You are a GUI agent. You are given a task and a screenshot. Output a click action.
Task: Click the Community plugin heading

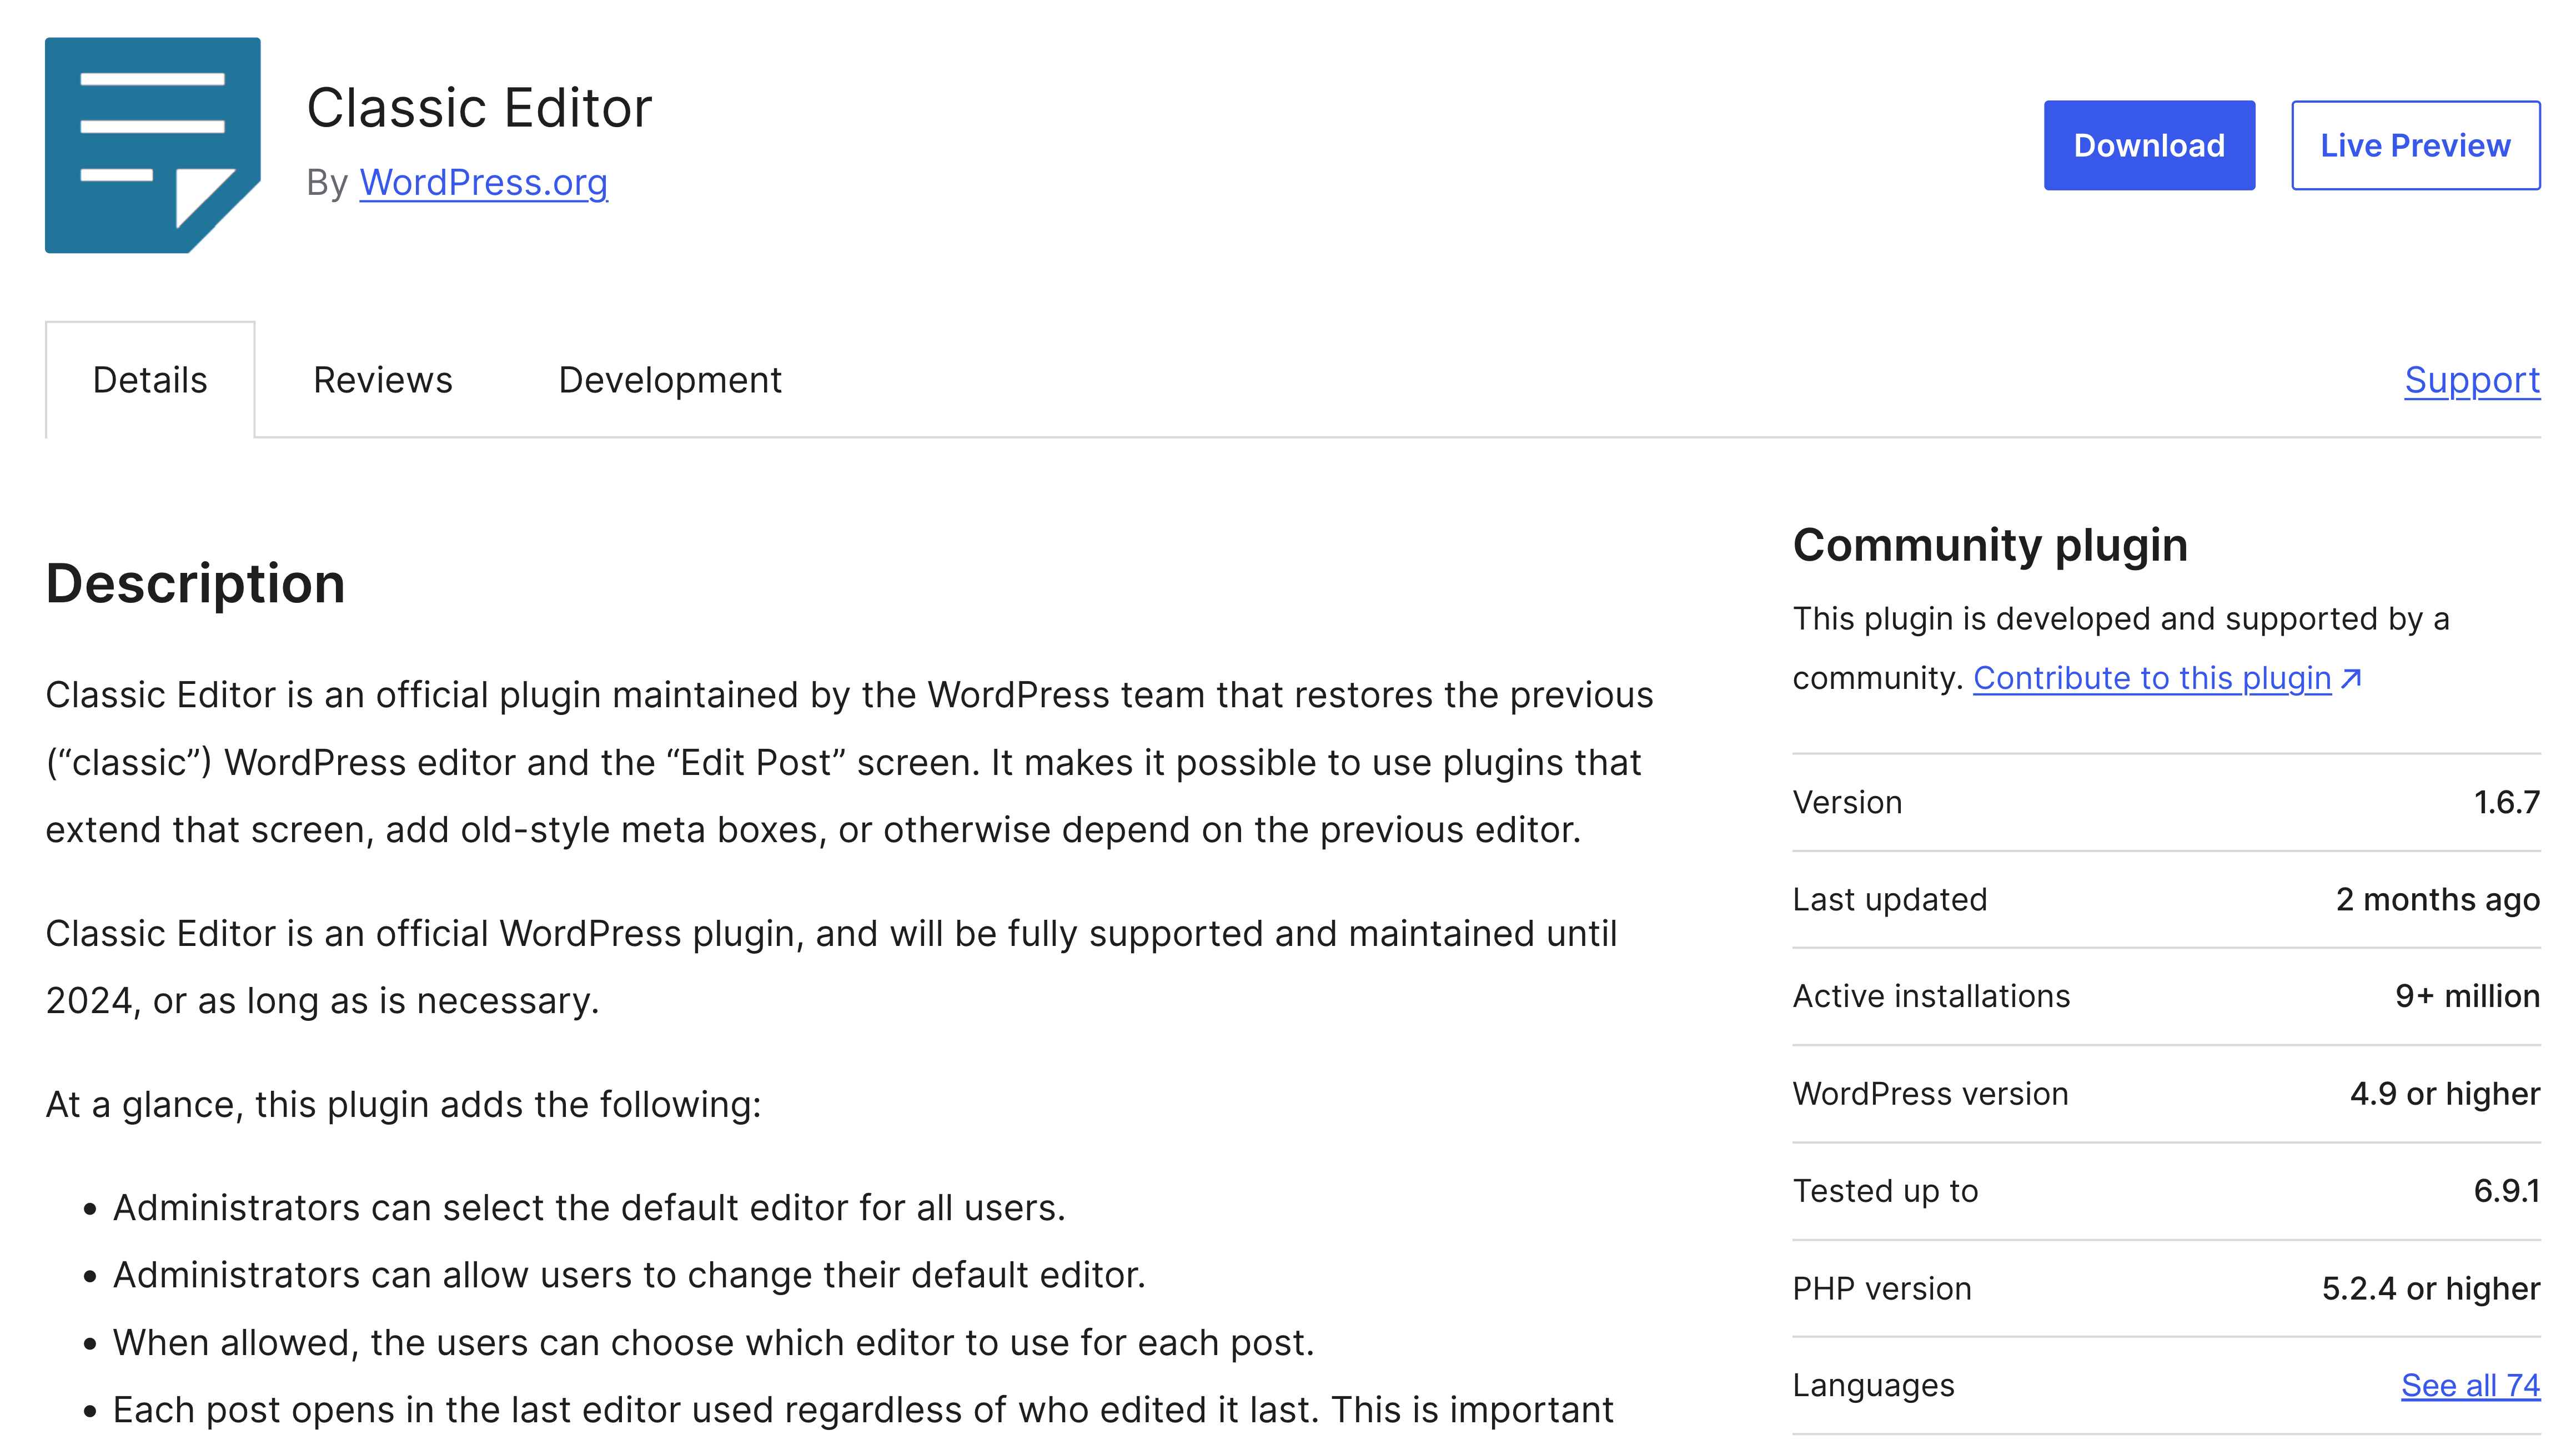1989,545
